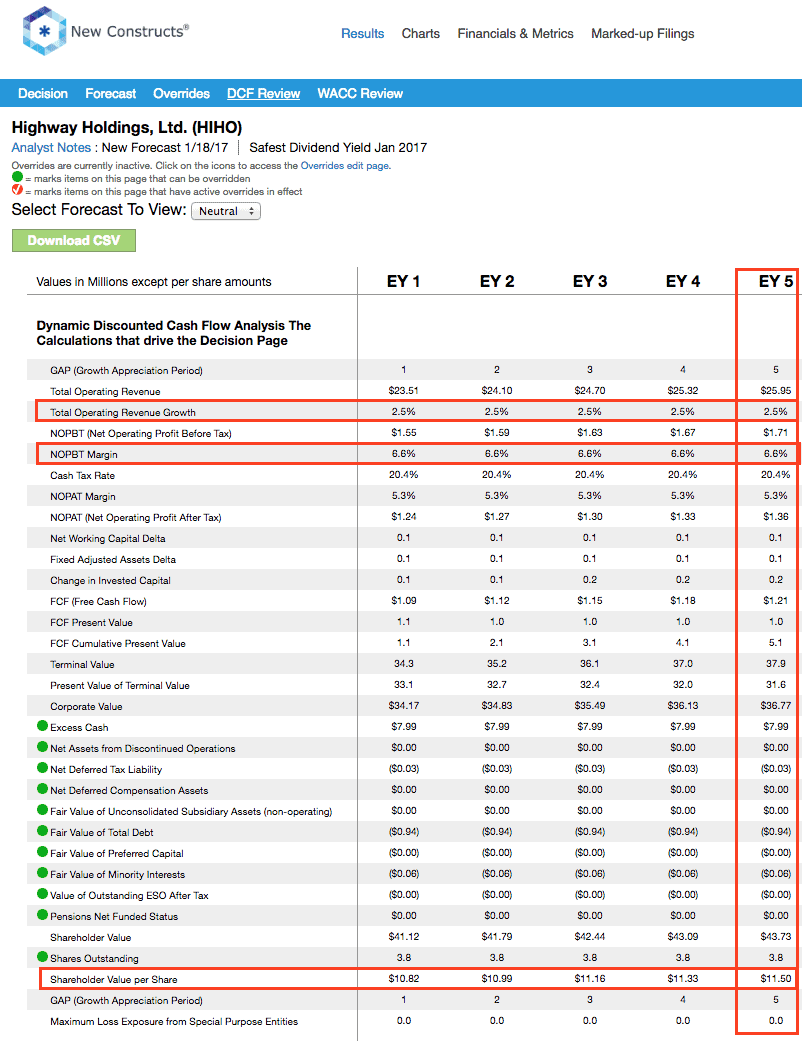This screenshot has width=802, height=1041.
Task: Click the red checkmark active-override legend icon
Action: [x=17, y=190]
